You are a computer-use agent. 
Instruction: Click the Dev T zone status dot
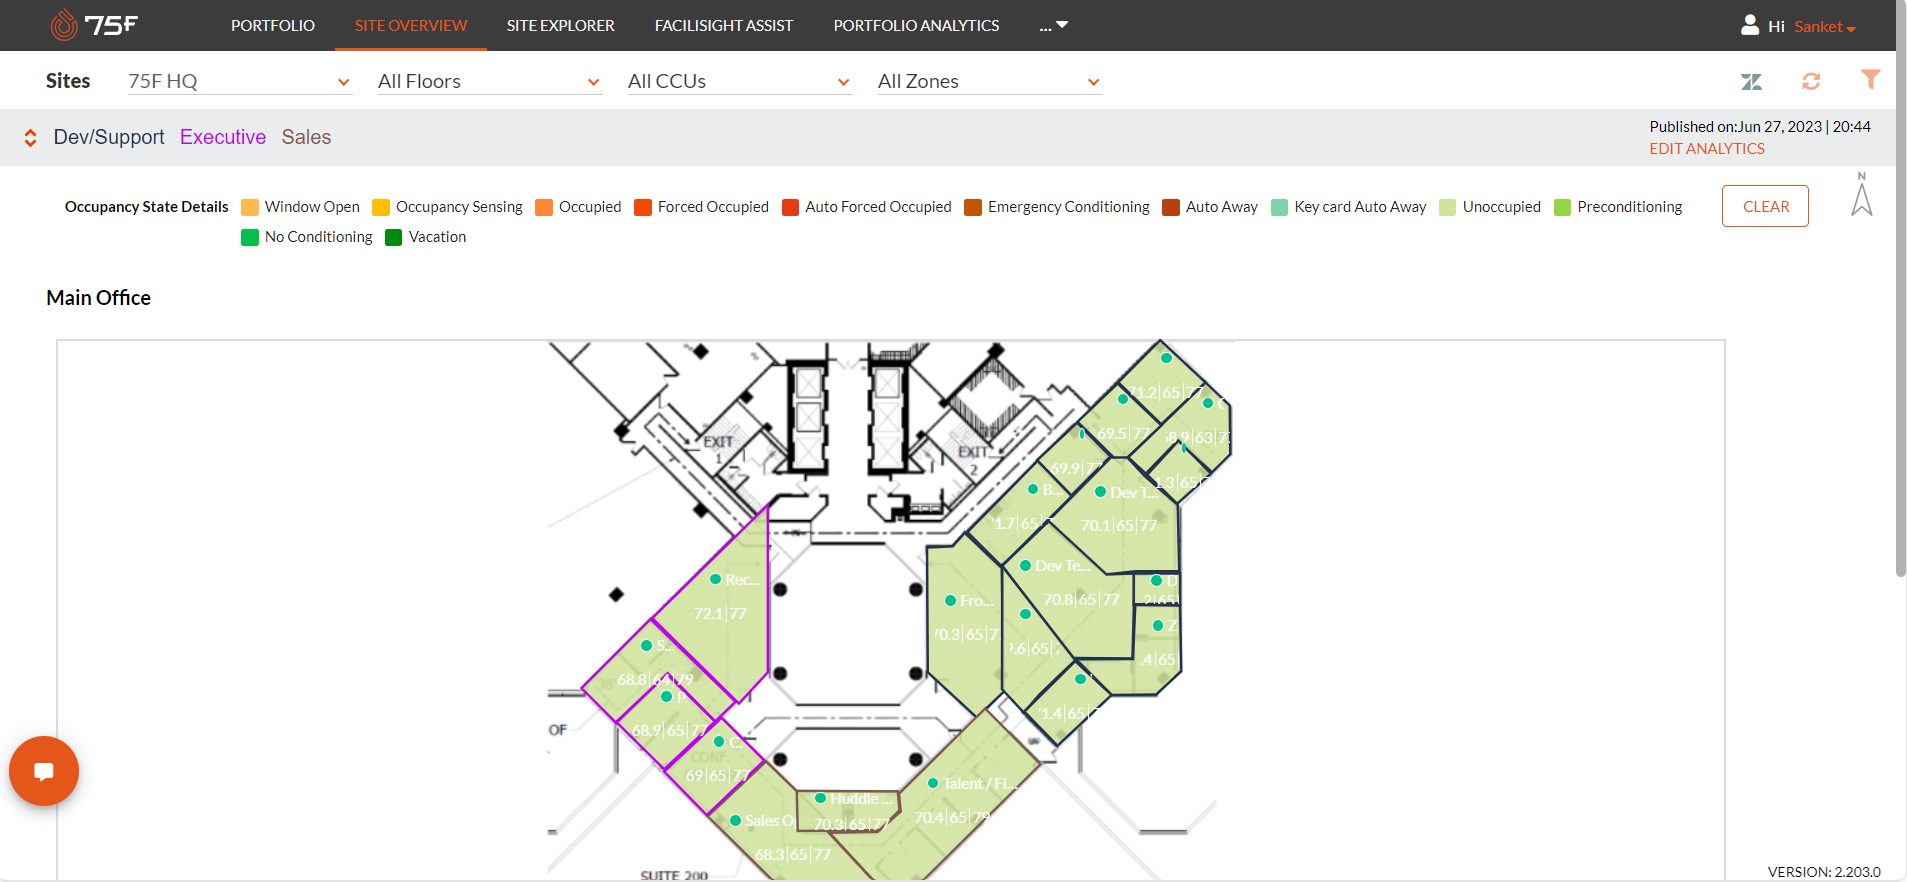coord(1100,491)
